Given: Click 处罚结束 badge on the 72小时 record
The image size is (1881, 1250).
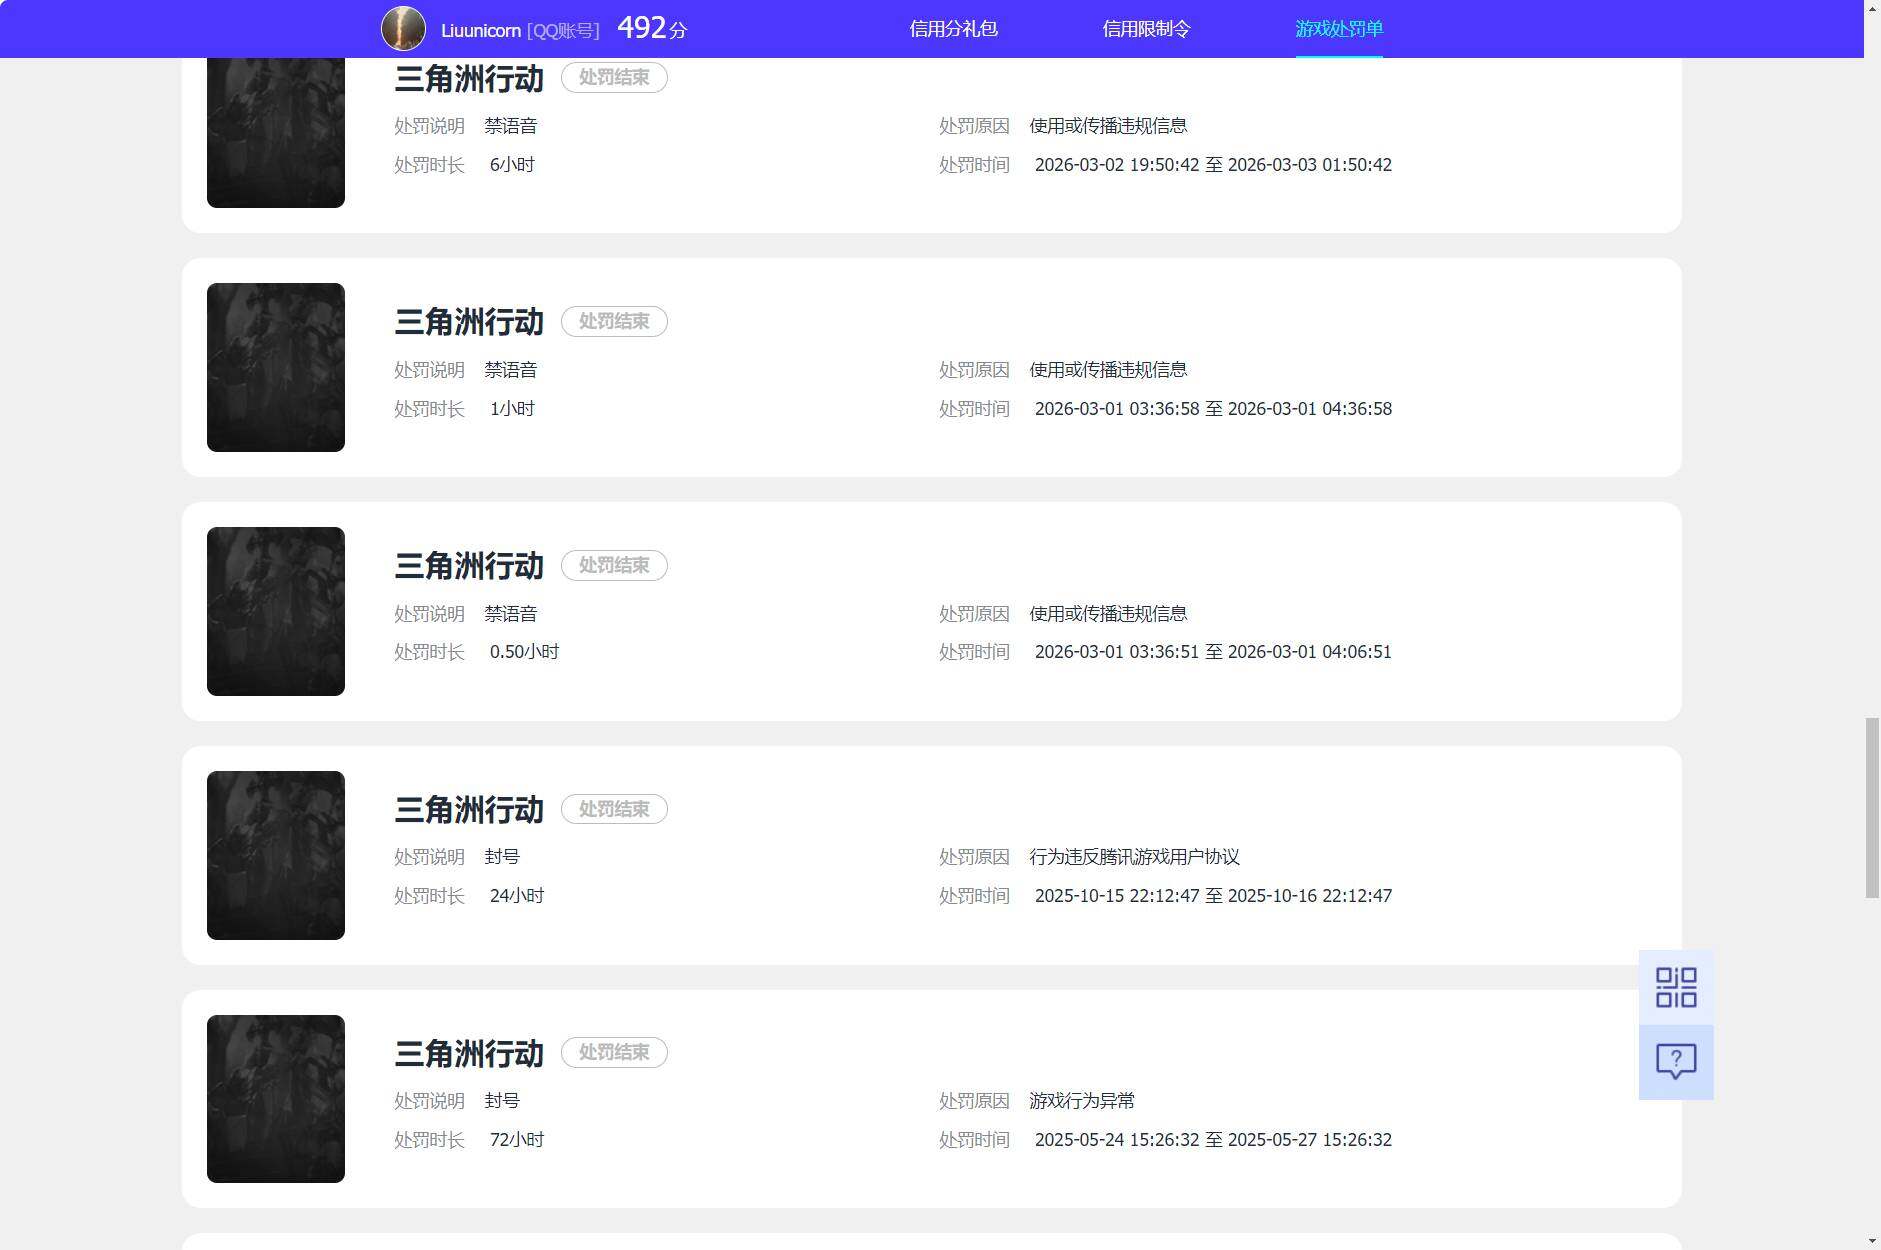Looking at the screenshot, I should tap(614, 1052).
